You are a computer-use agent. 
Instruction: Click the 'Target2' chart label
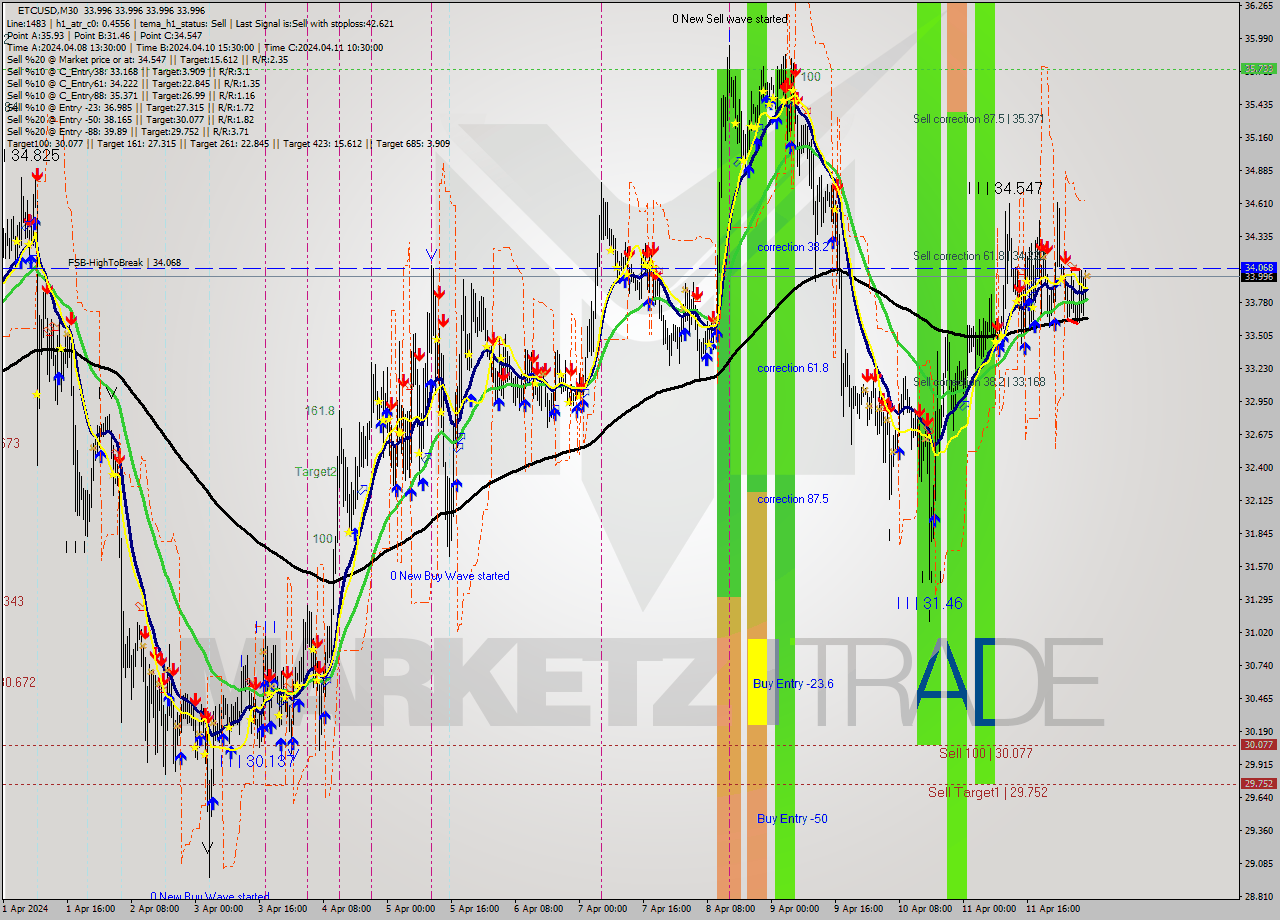315,471
